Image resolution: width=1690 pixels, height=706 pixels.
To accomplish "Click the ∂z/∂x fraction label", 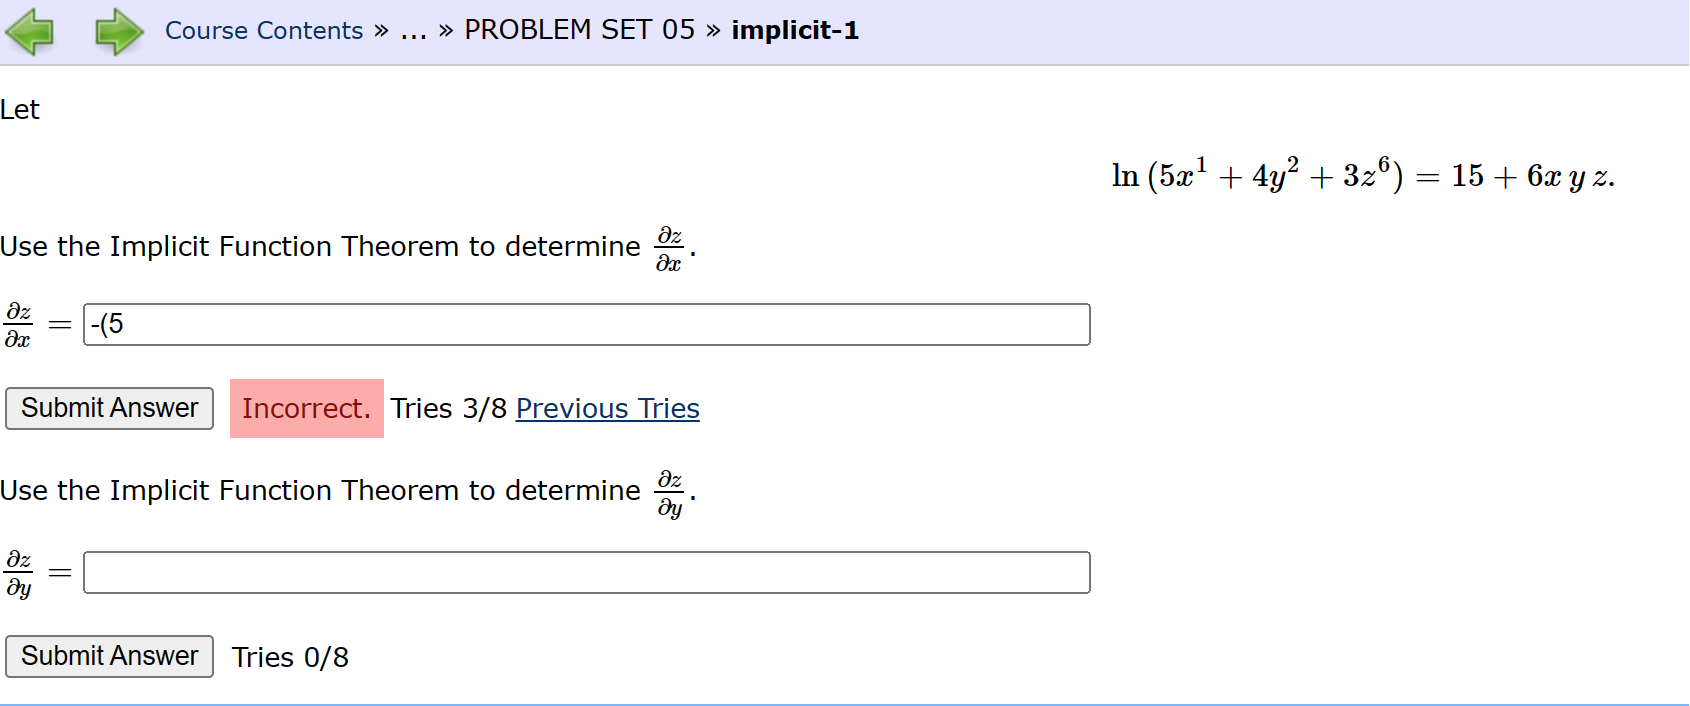I will tap(18, 324).
